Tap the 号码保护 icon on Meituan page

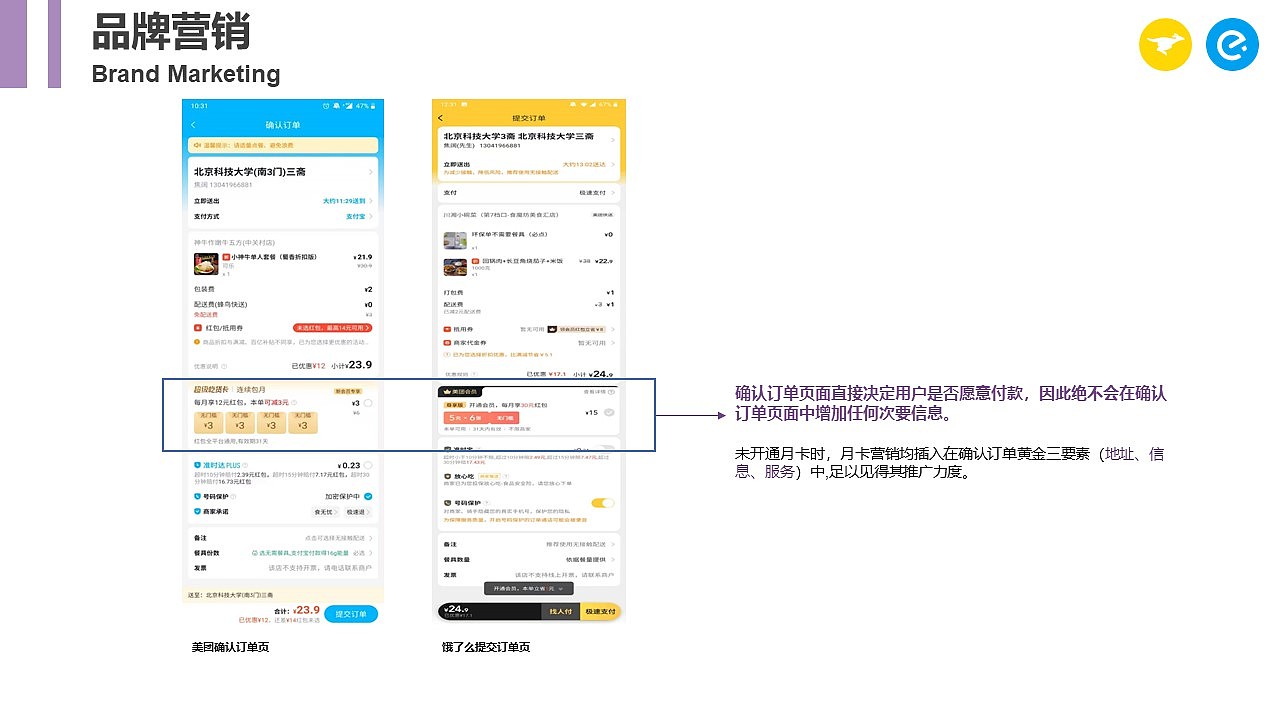[x=197, y=495]
